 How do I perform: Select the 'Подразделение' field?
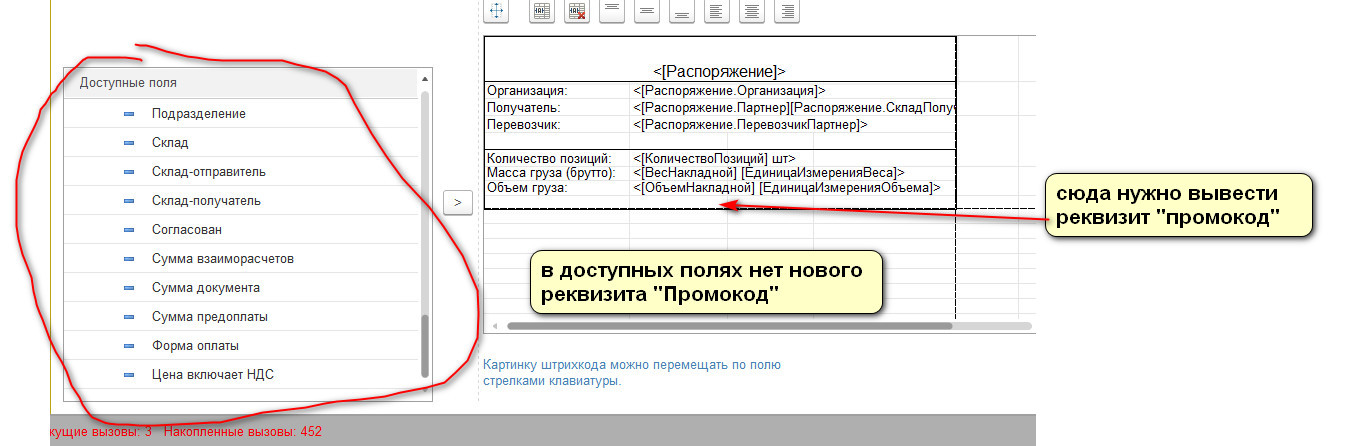pos(198,114)
